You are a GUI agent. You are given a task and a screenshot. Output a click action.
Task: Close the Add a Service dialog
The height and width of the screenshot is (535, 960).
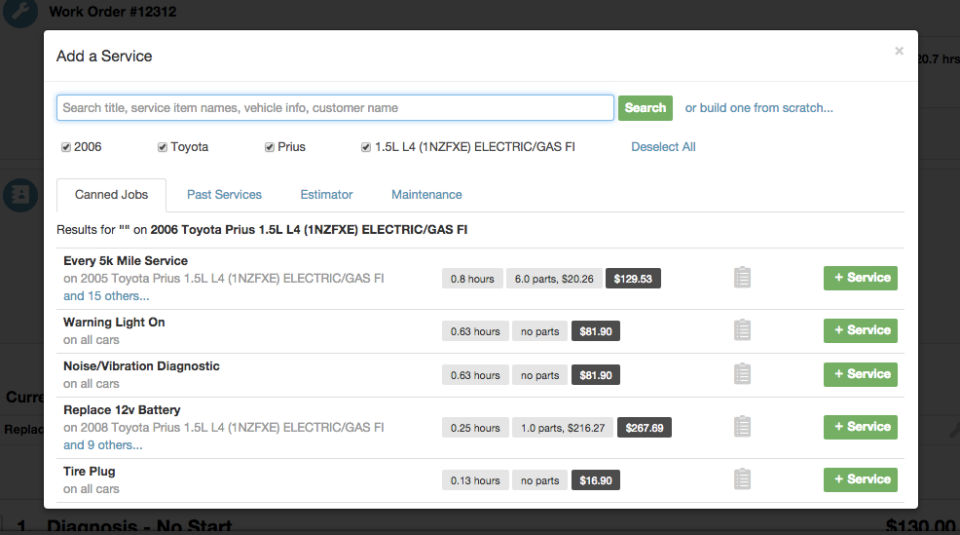click(899, 51)
